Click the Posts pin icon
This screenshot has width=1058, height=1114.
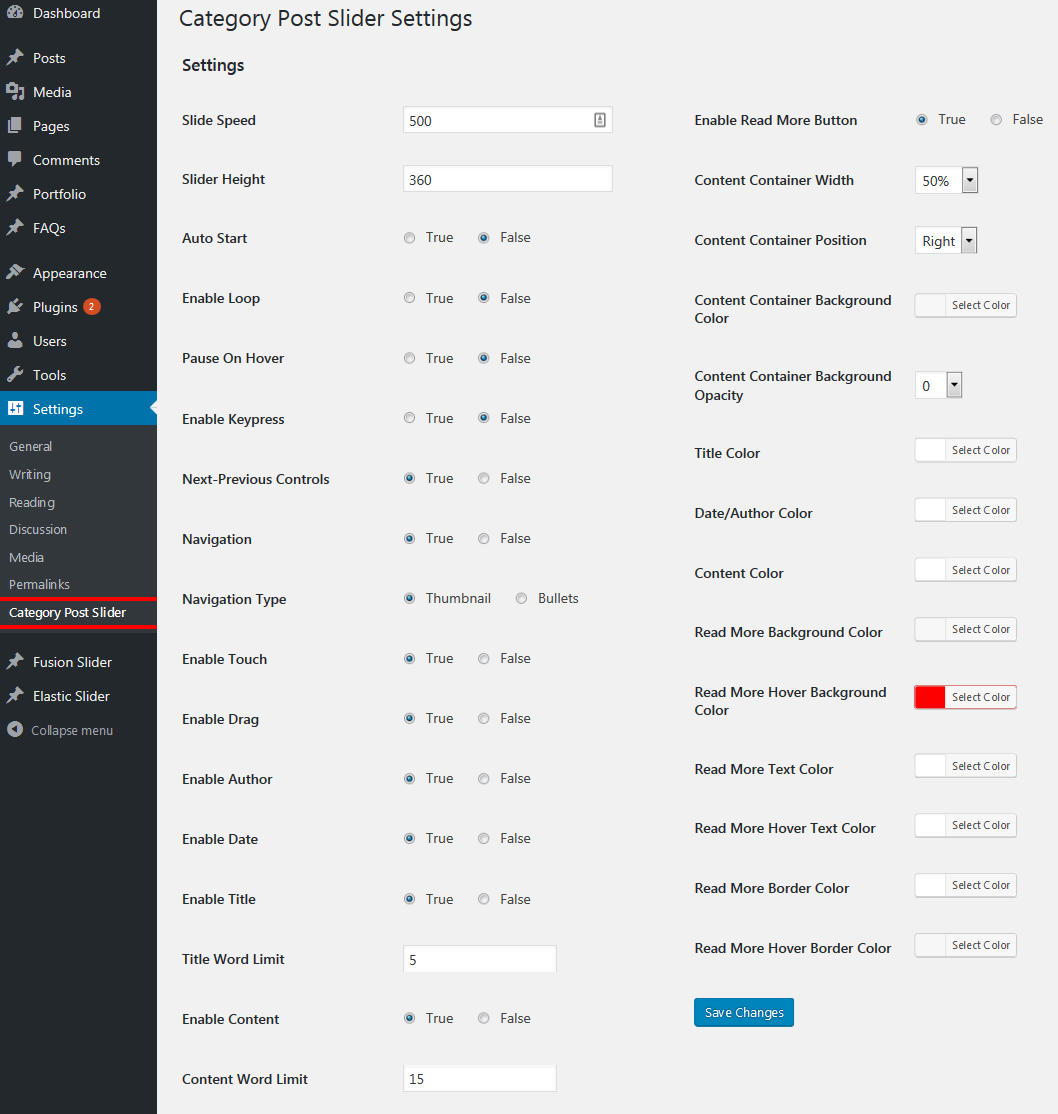(x=15, y=58)
